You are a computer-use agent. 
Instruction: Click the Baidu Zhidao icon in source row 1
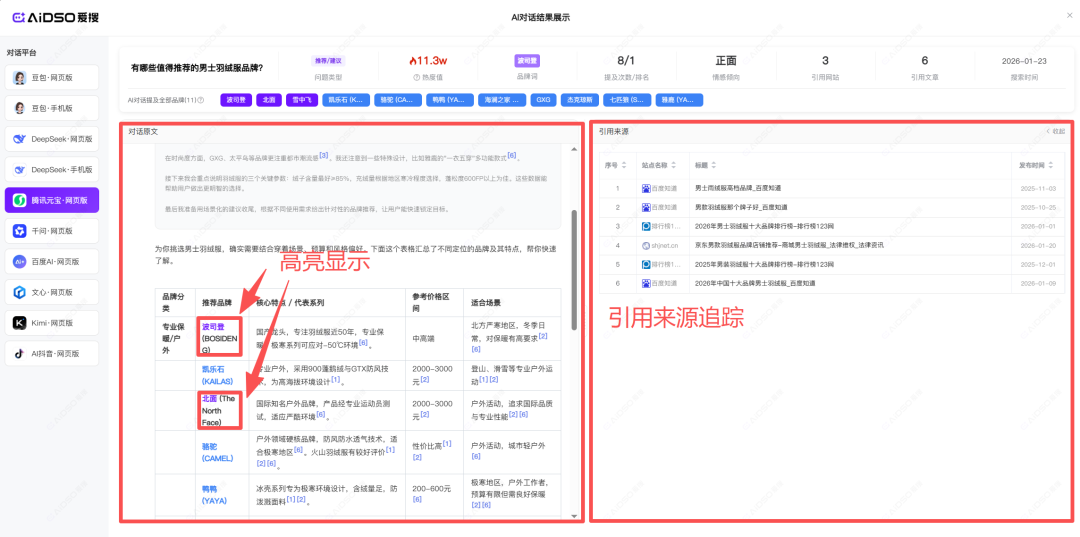click(x=646, y=188)
